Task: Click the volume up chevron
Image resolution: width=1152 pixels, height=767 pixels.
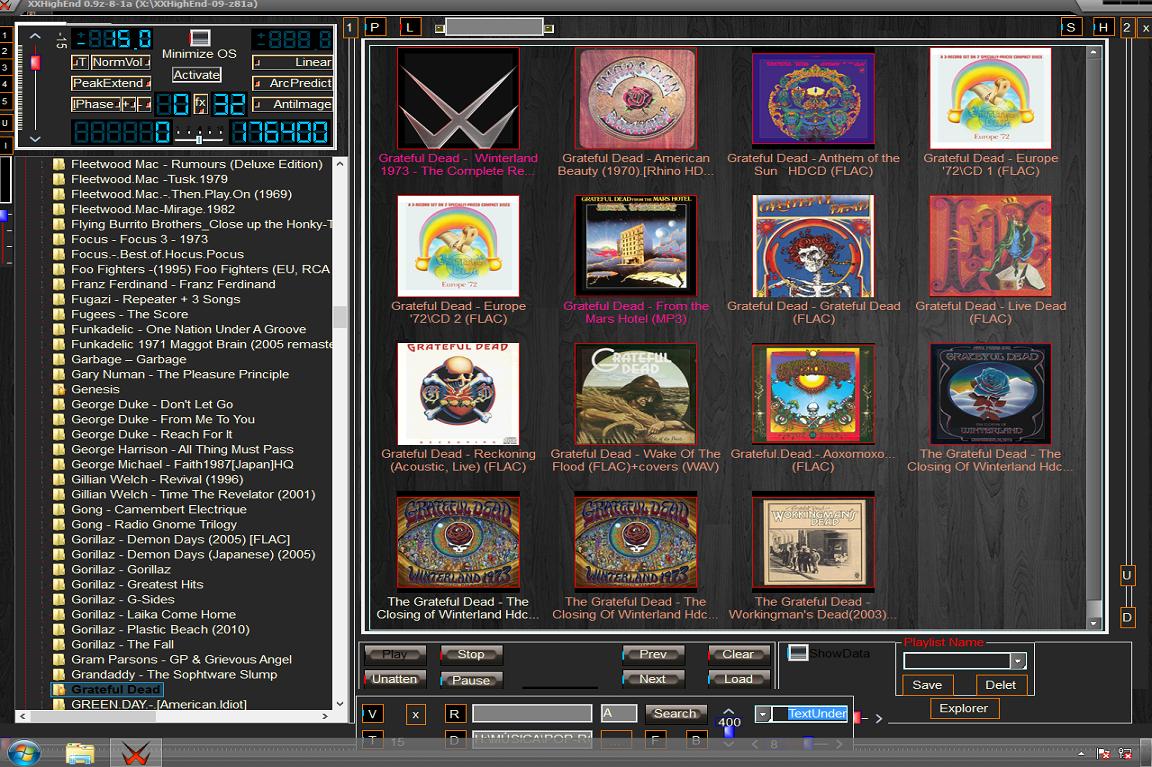Action: tap(35, 36)
